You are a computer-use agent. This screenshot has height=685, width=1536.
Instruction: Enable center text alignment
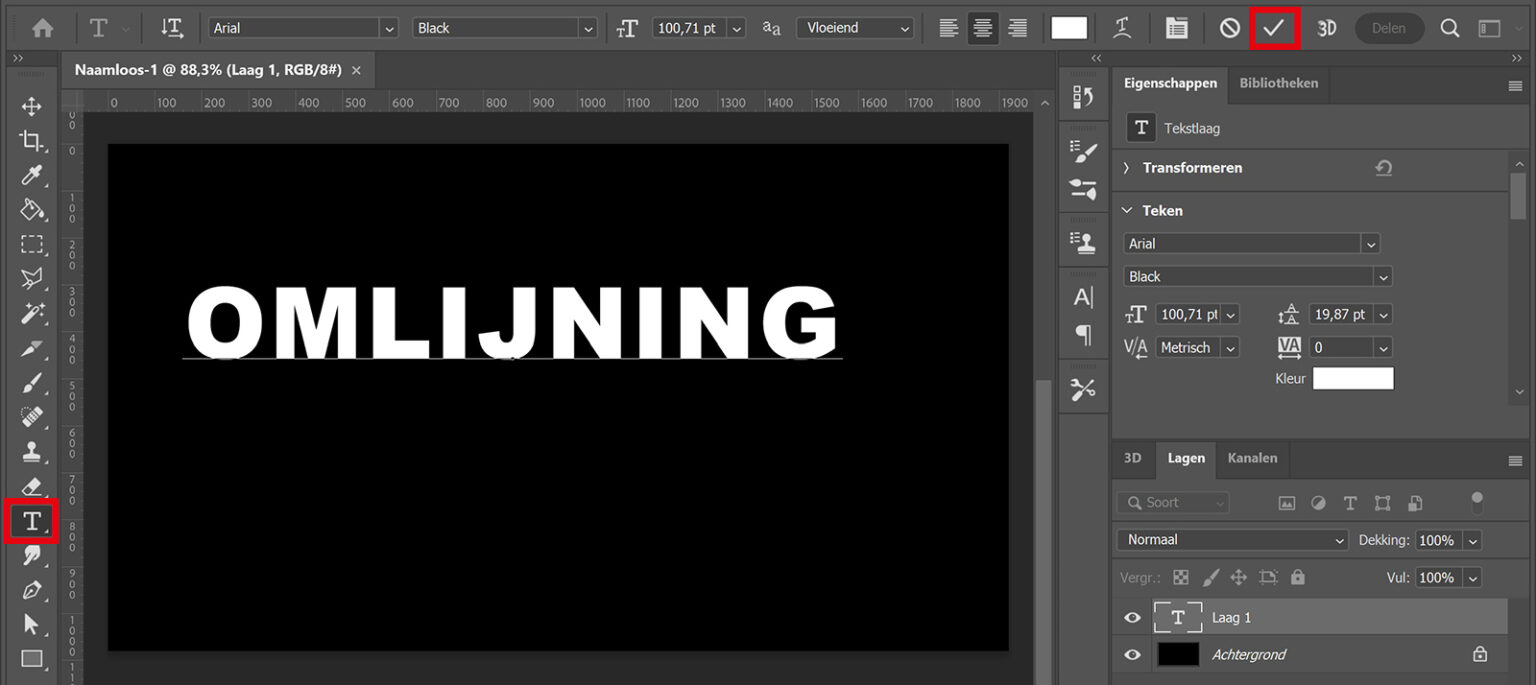[x=983, y=28]
